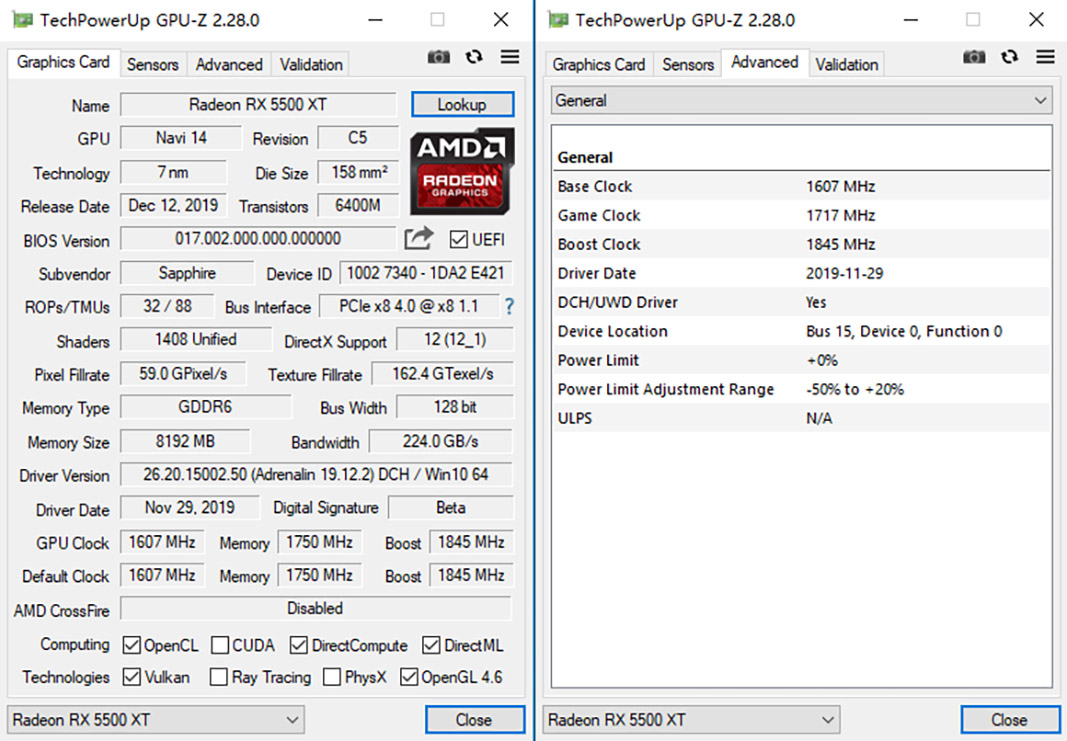Open the hamburger menu in left window
Image resolution: width=1067 pixels, height=741 pixels.
(x=510, y=57)
